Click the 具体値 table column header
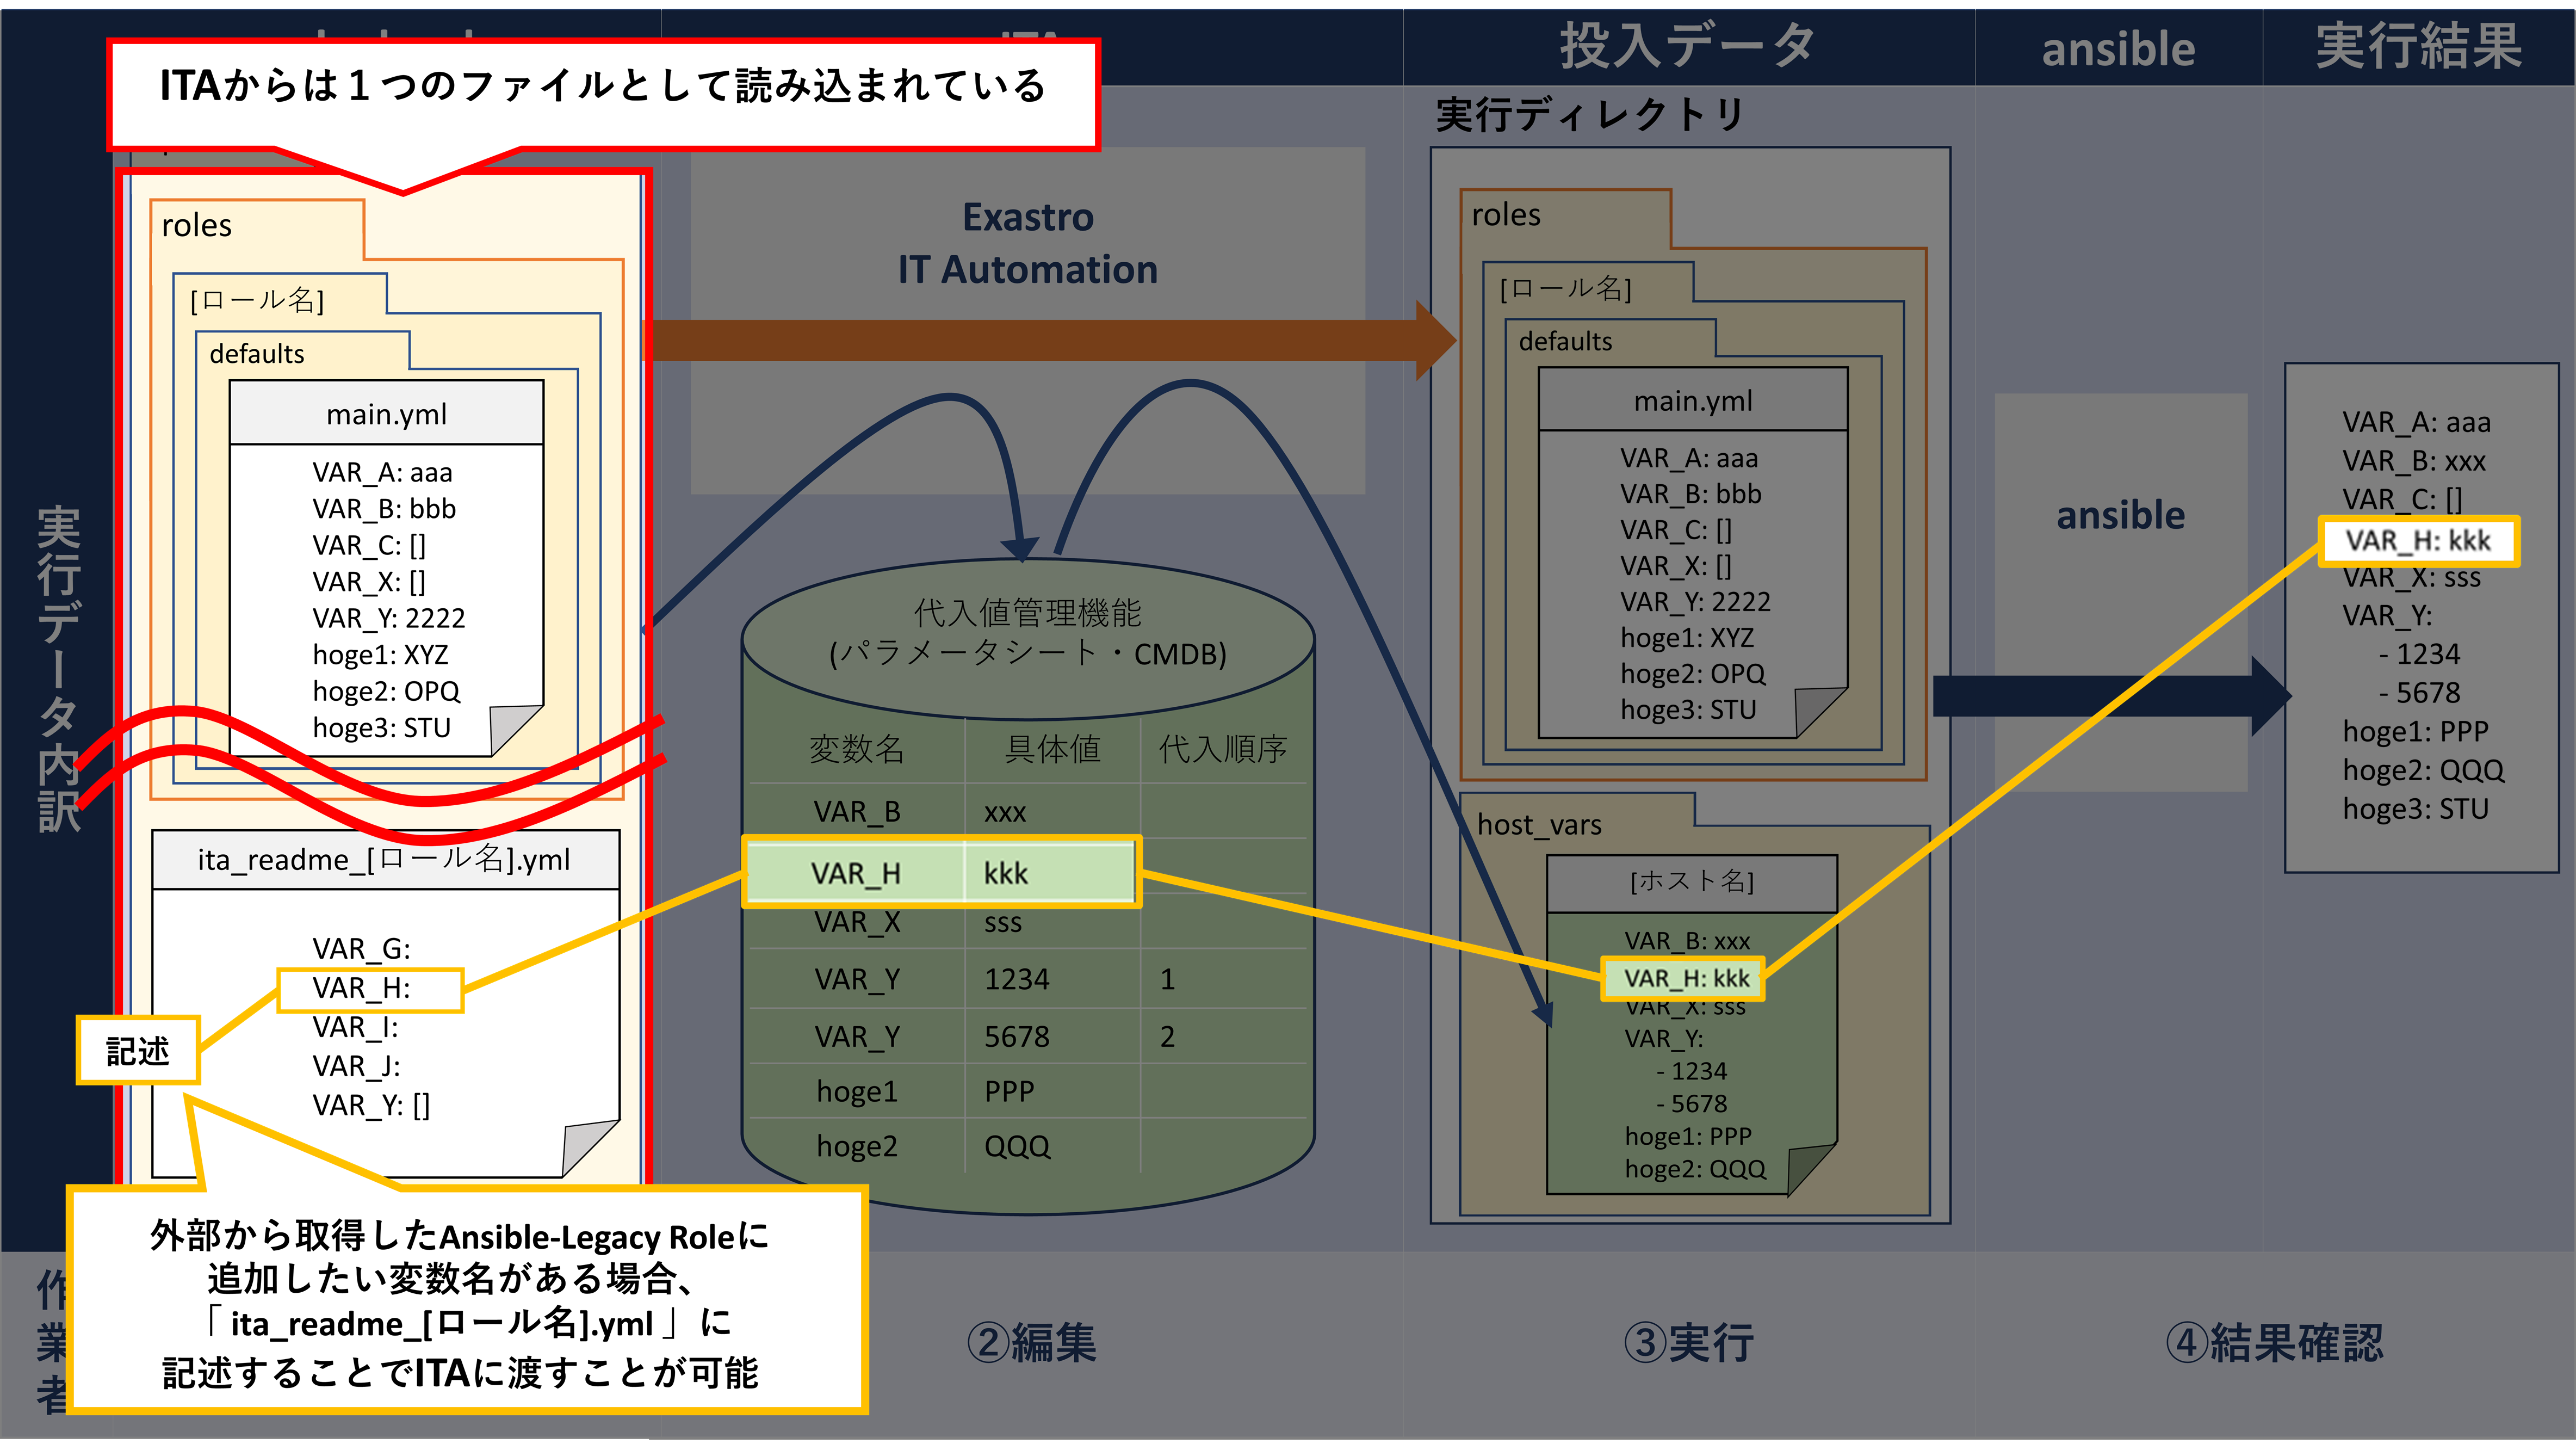 click(x=1052, y=748)
